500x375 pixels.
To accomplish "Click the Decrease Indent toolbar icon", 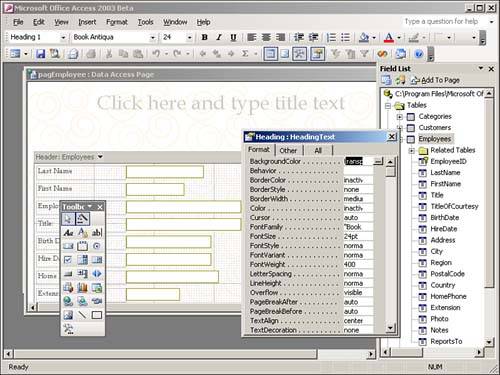I will point(299,37).
